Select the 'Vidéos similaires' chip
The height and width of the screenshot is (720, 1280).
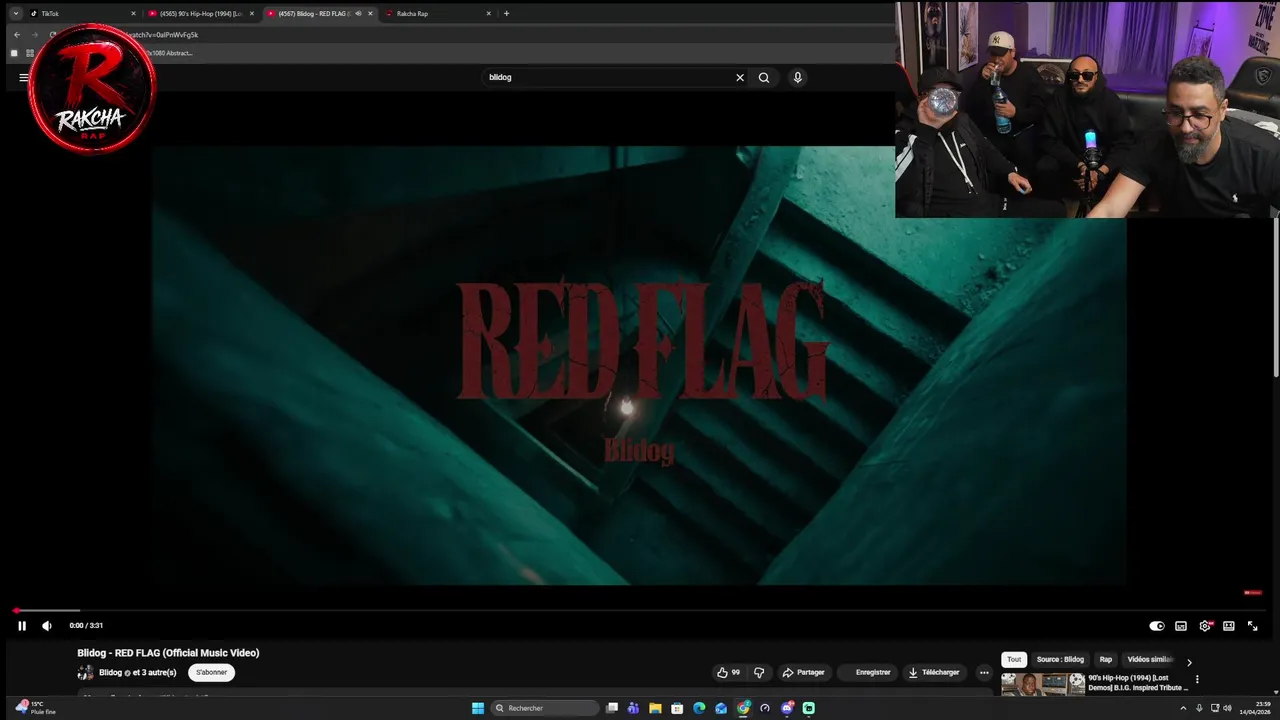click(x=1150, y=659)
